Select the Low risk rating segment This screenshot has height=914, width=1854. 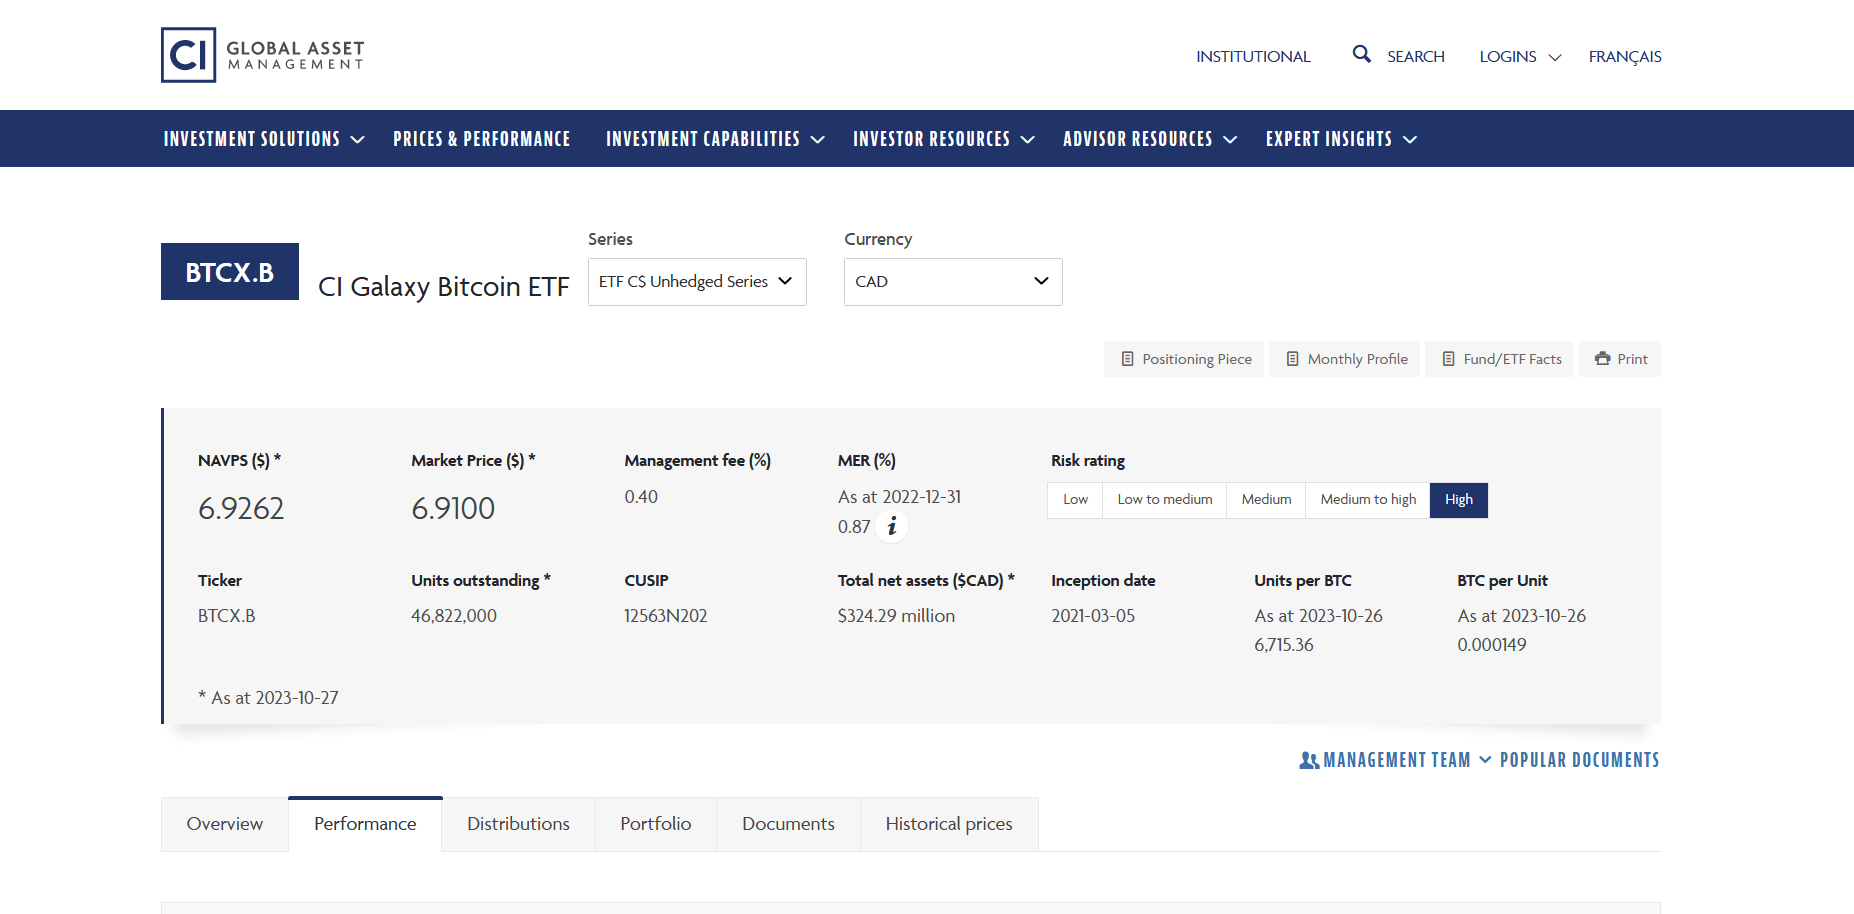point(1075,500)
